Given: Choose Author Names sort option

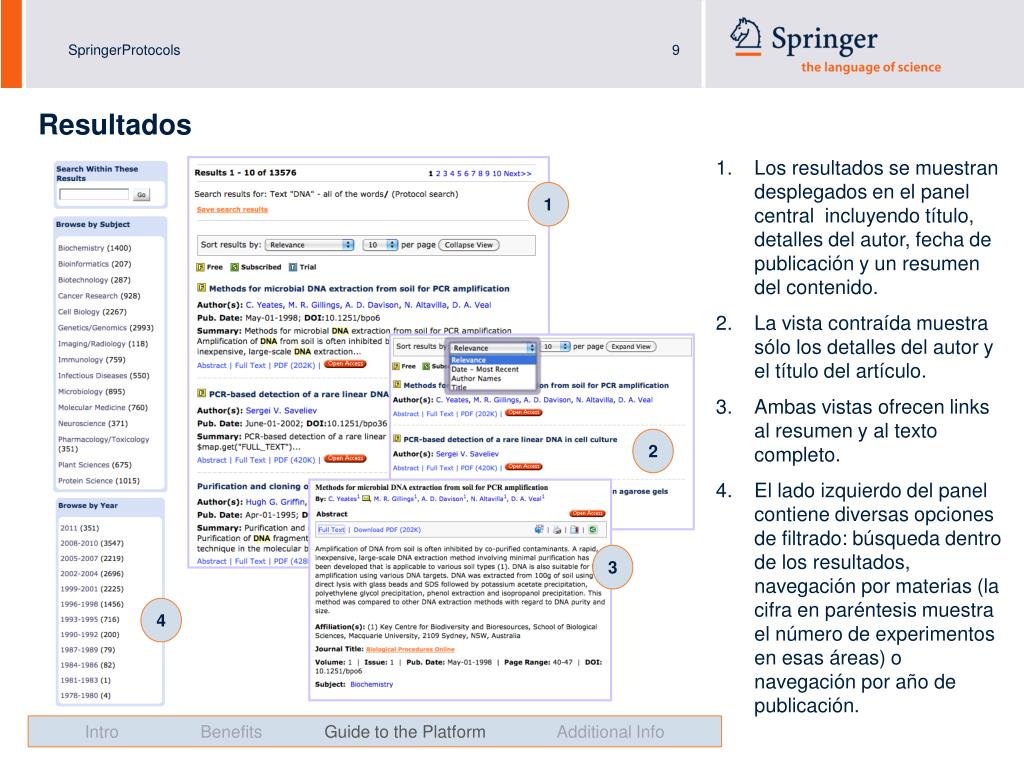Looking at the screenshot, I should 476,378.
